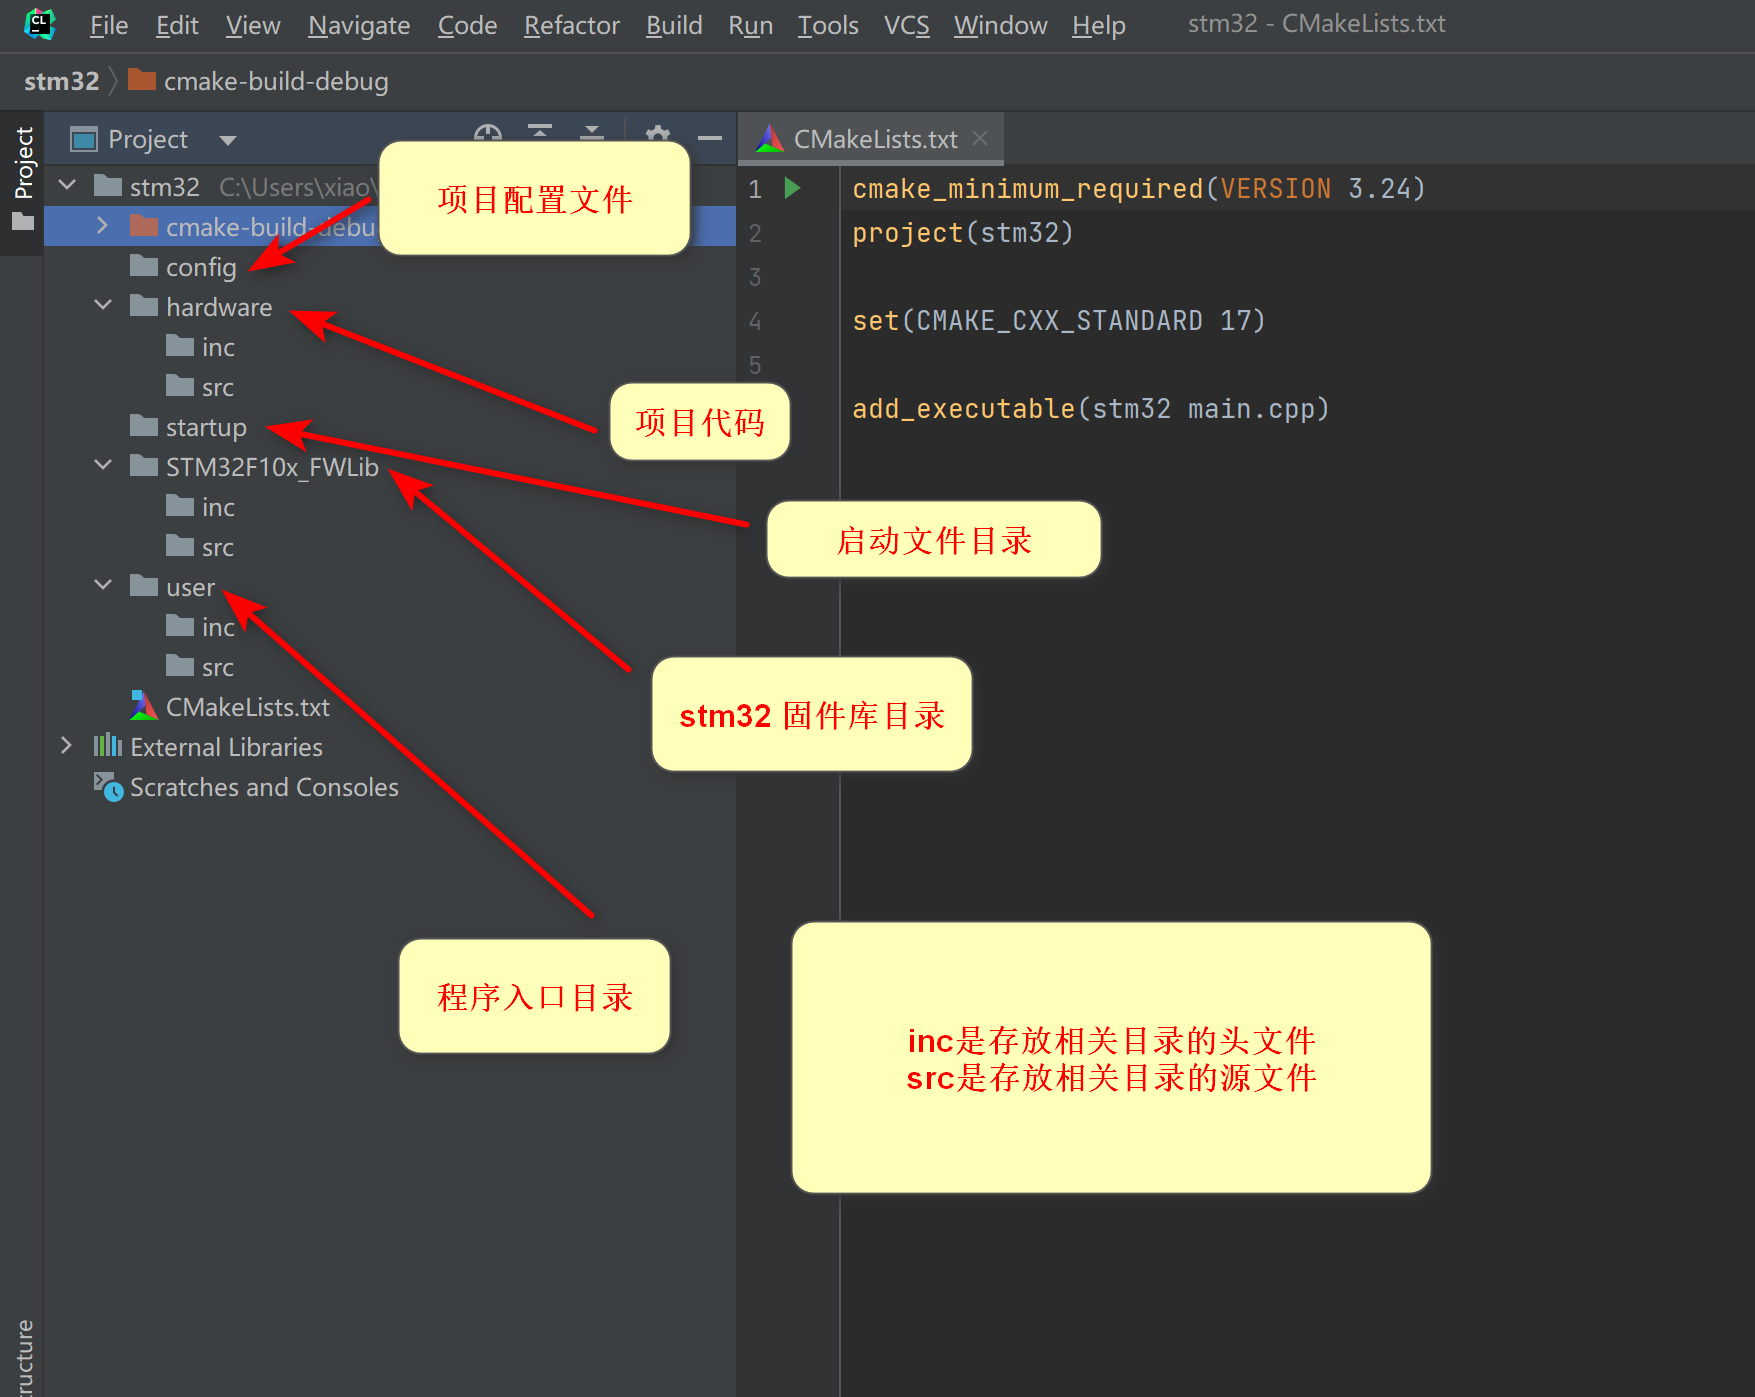Expand the cmake-build-debug folder node
Screen dimensions: 1755x1397
click(x=103, y=226)
